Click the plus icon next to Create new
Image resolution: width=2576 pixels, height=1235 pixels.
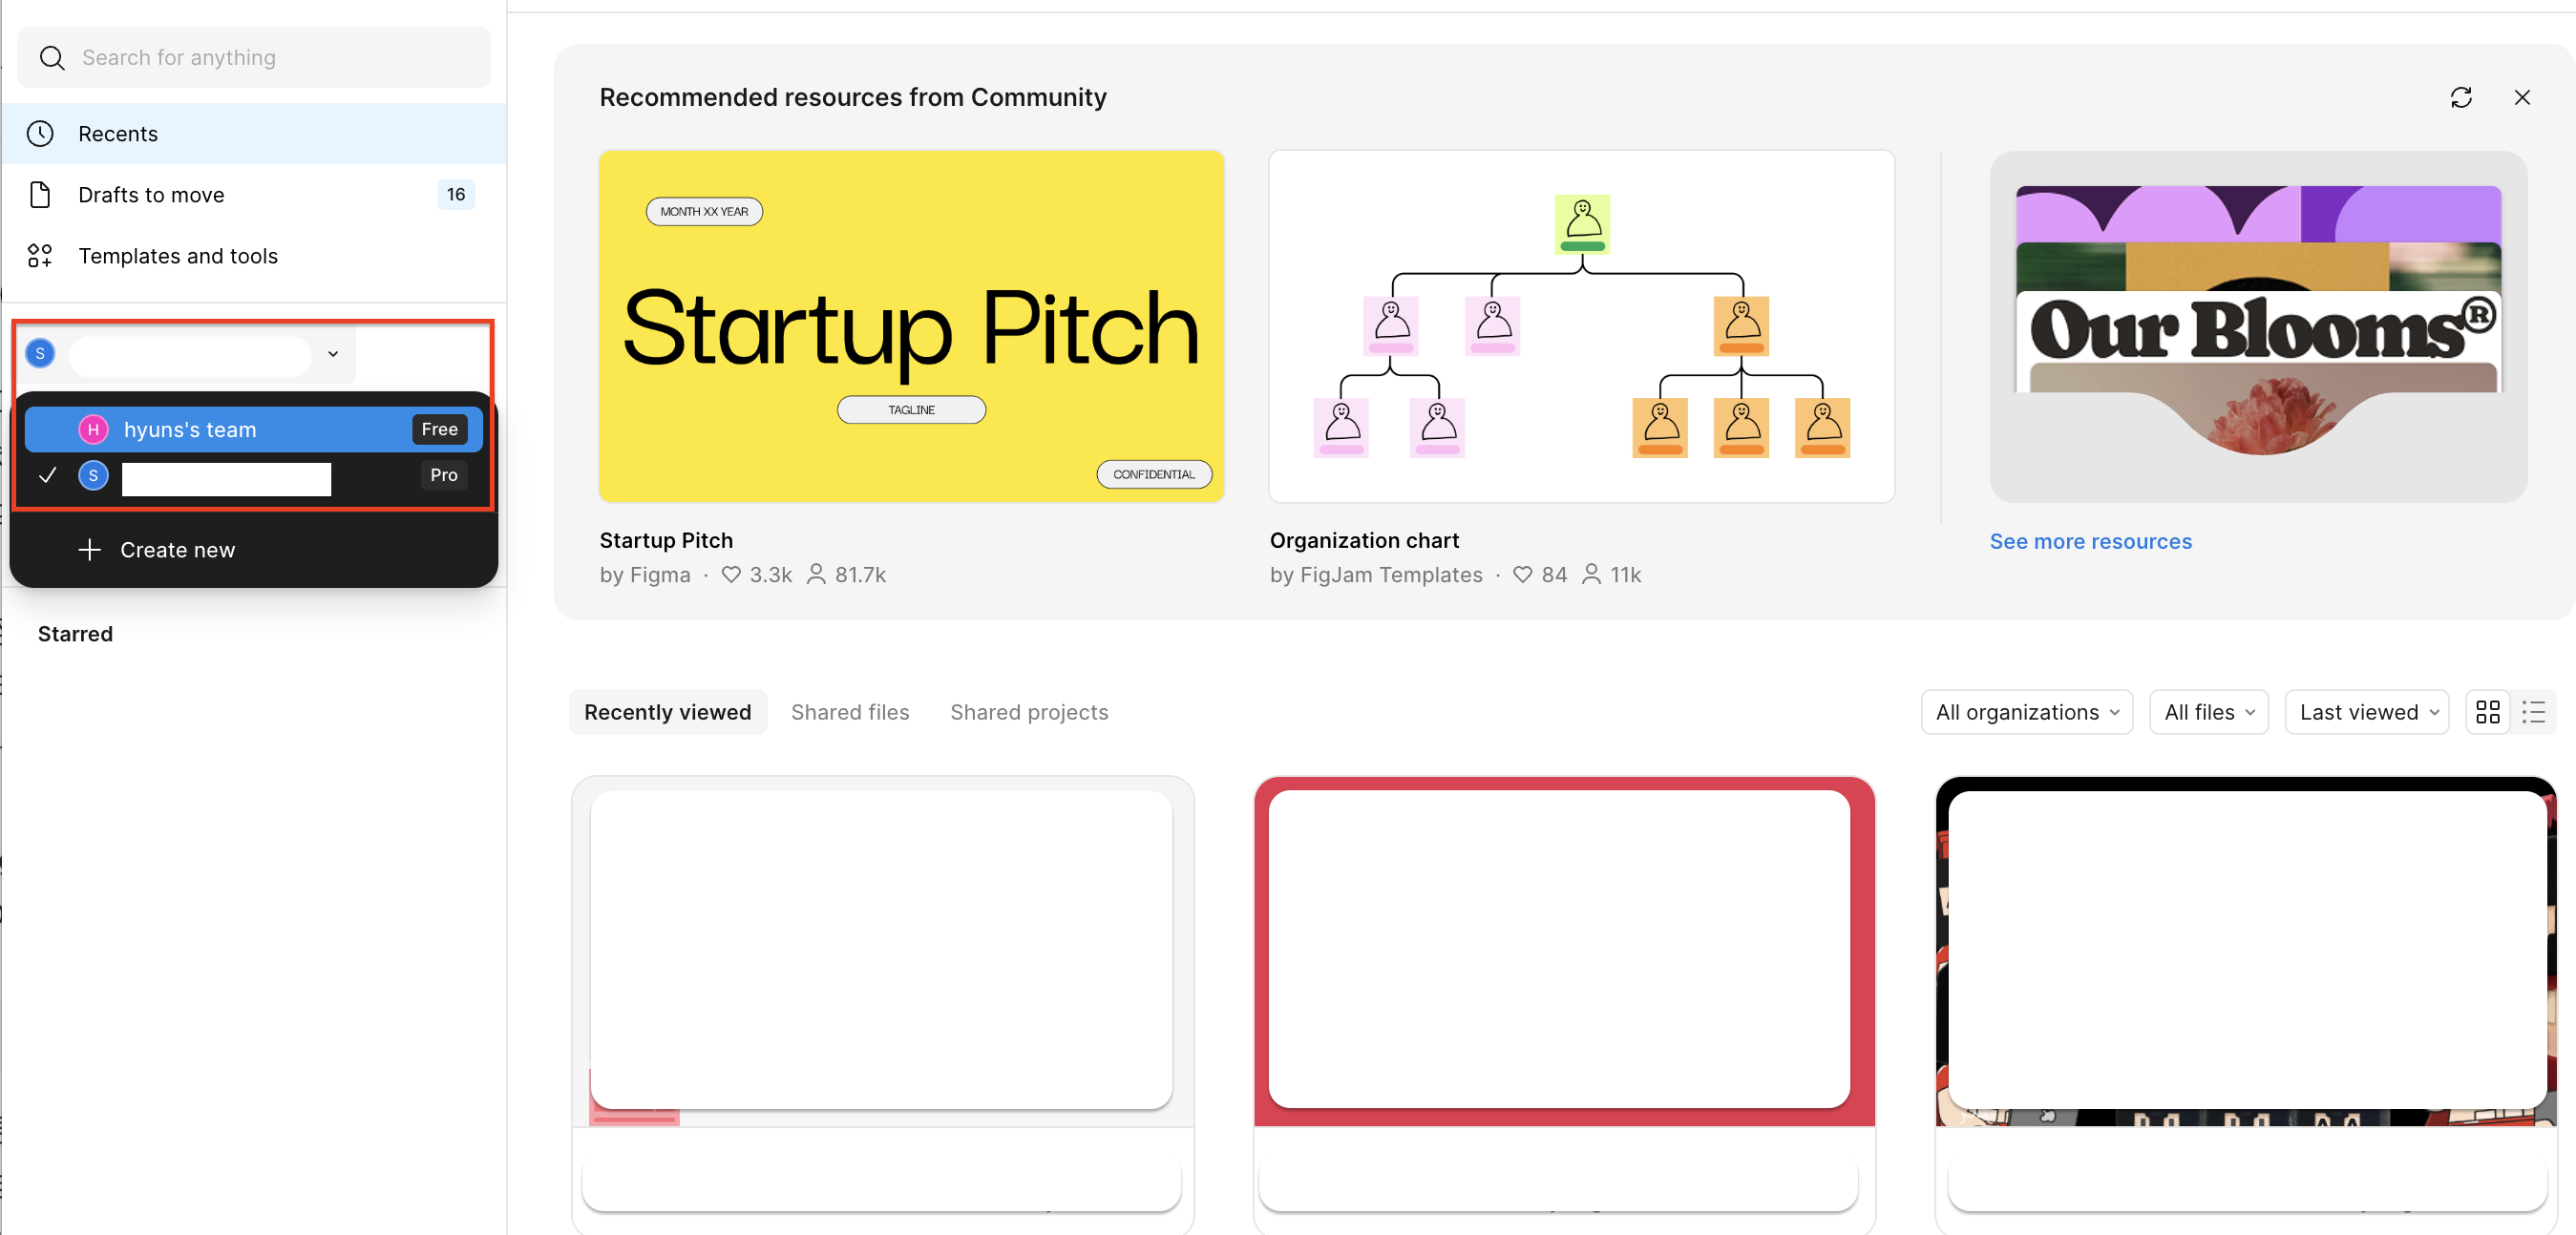[x=89, y=550]
